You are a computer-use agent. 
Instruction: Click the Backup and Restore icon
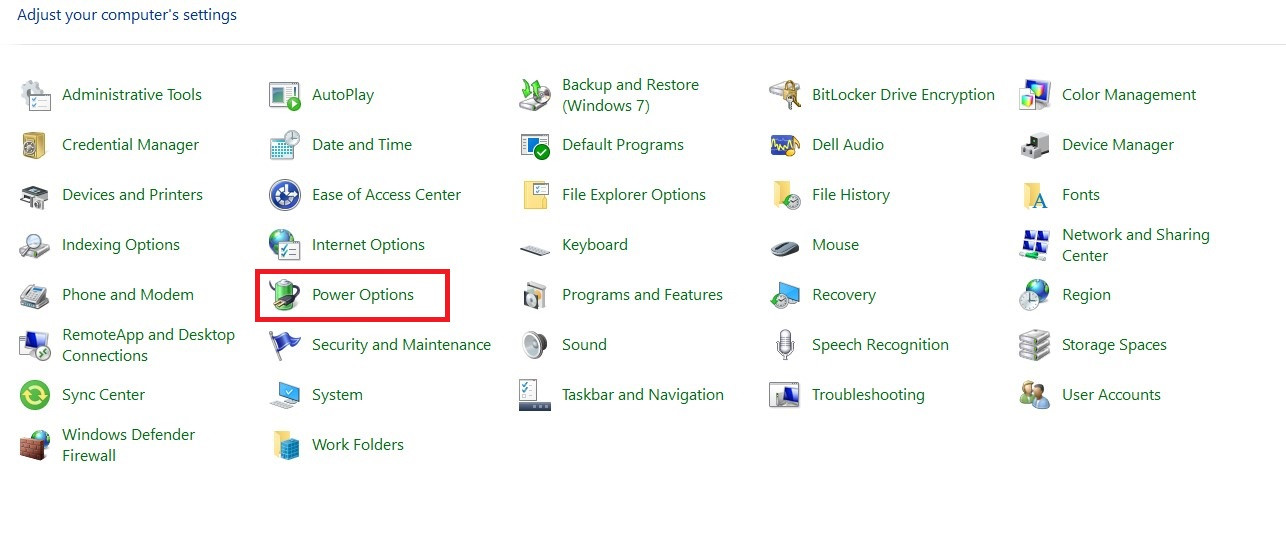click(535, 95)
